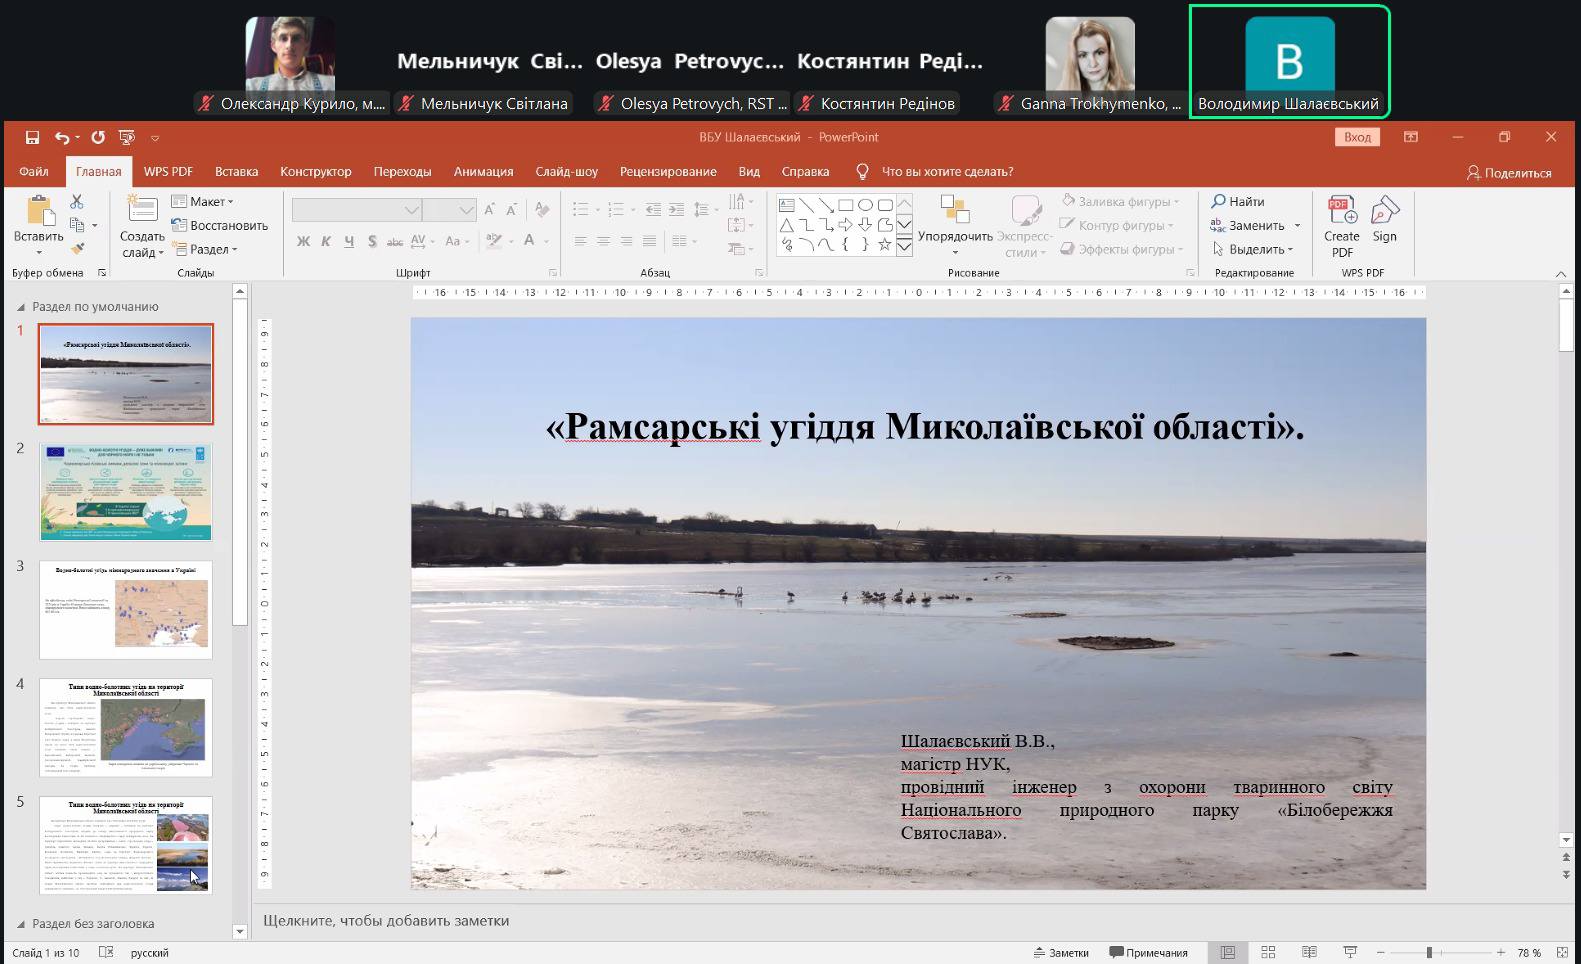Toggle the Примечания comments pane

[1148, 952]
